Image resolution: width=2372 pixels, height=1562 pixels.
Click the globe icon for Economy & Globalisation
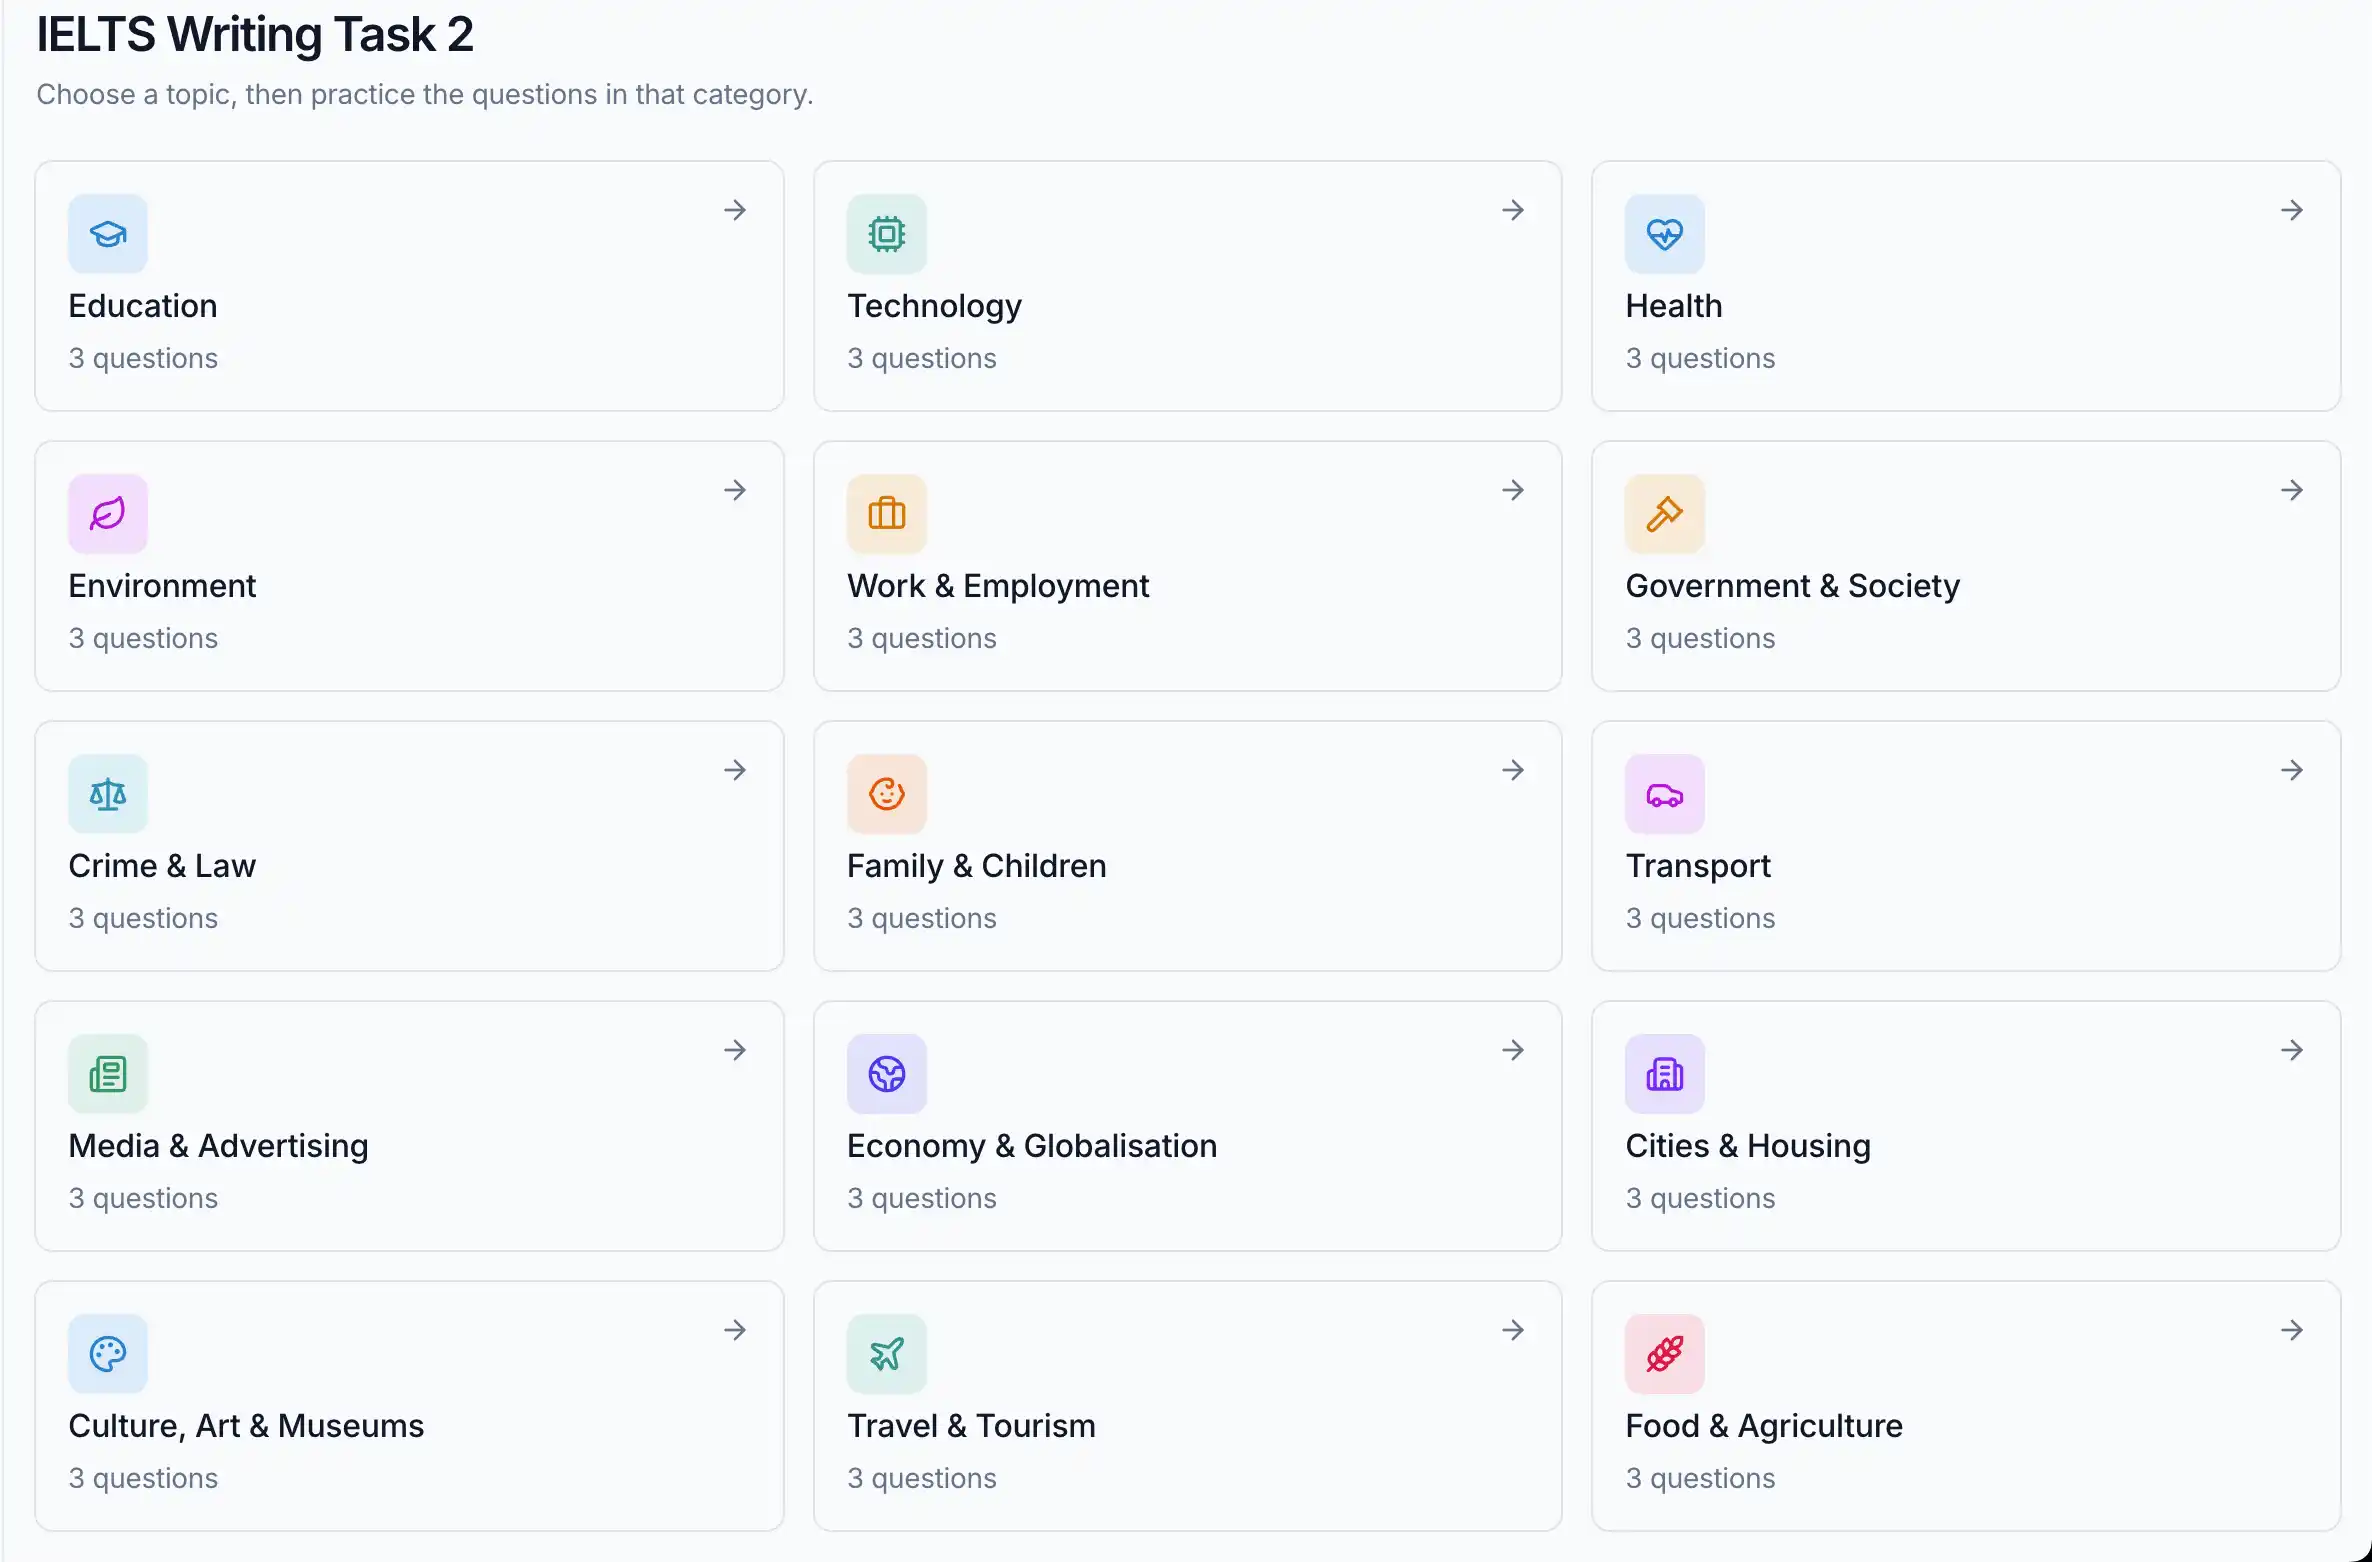(x=886, y=1074)
